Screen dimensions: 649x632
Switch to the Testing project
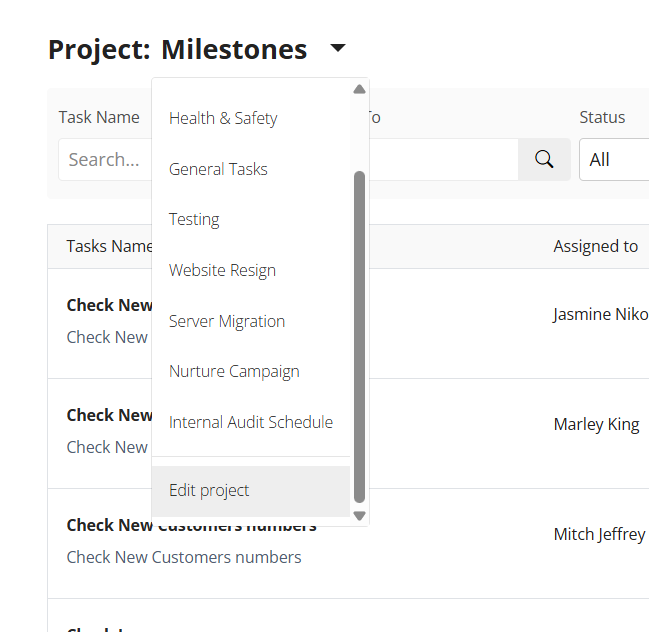[194, 219]
